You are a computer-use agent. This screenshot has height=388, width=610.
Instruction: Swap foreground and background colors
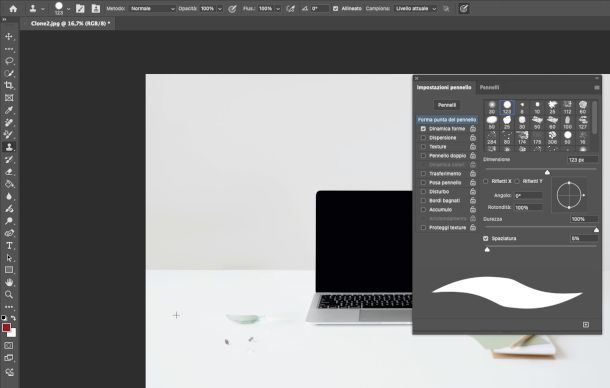click(x=14, y=318)
